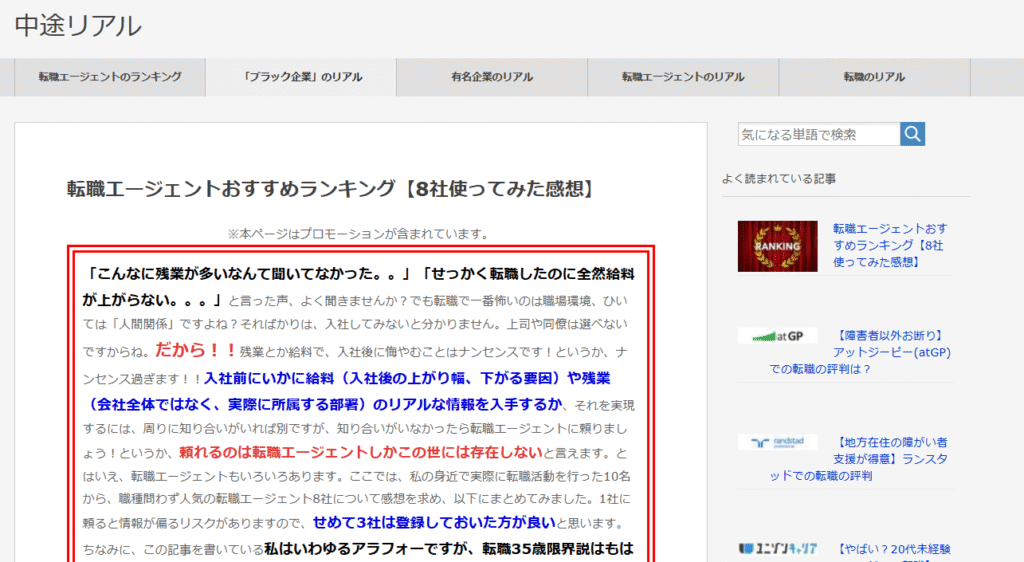The image size is (1024, 562).
Task: Open 転職エージェントのランキング nav tab
Action: pos(110,77)
